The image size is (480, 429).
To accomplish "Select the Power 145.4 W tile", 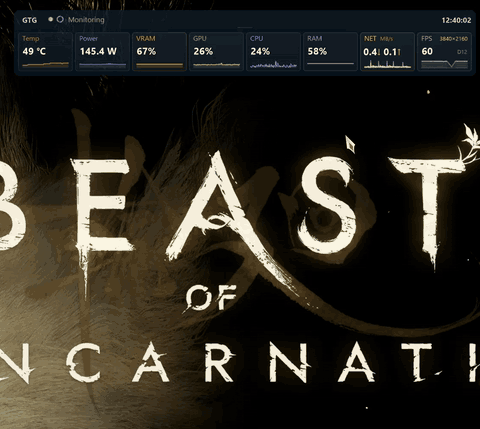I will [102, 52].
